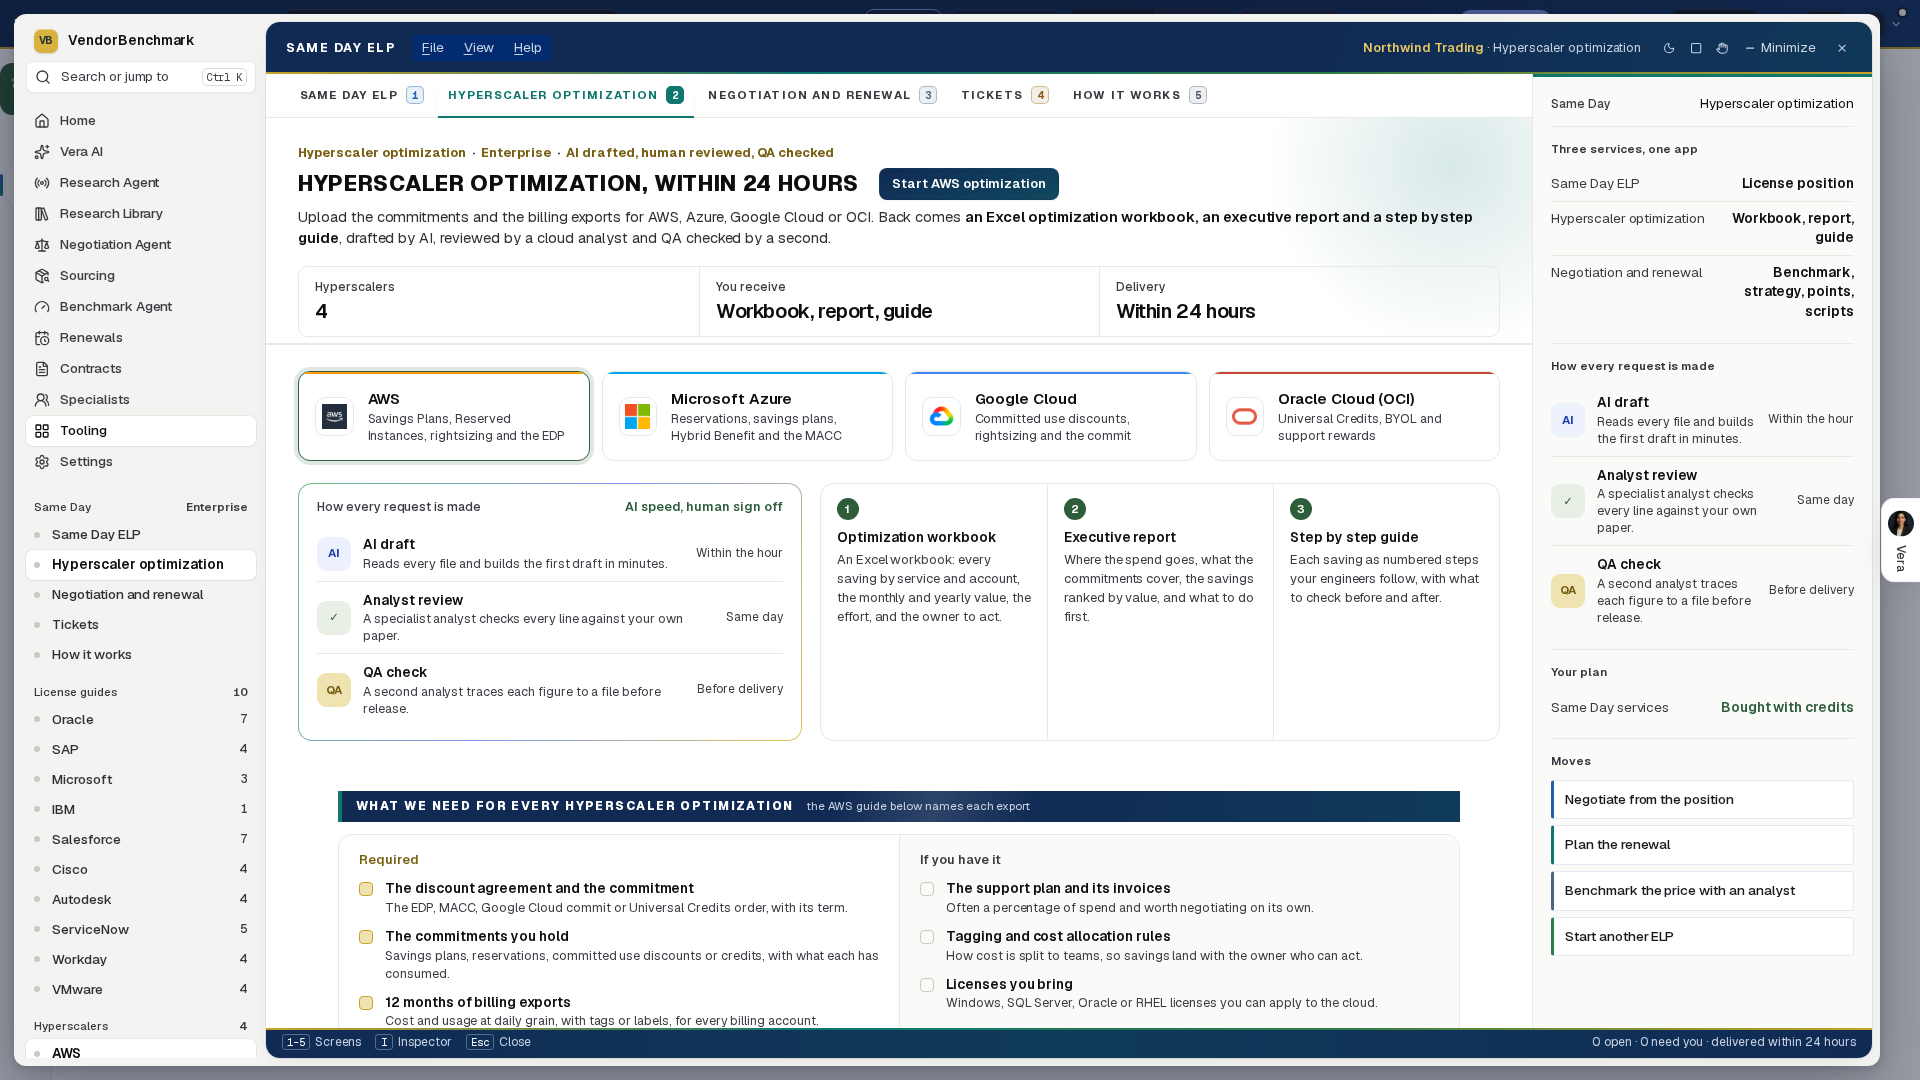Viewport: 1920px width, 1080px height.
Task: Click the hand icon in the title bar
Action: (1722, 48)
